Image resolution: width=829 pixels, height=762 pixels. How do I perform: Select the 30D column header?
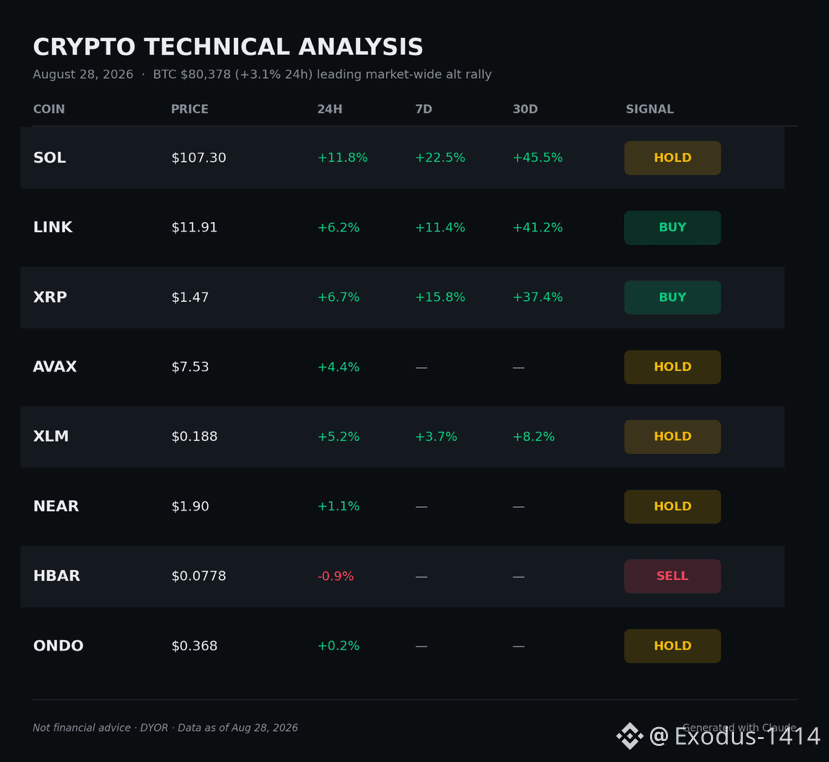(x=525, y=109)
